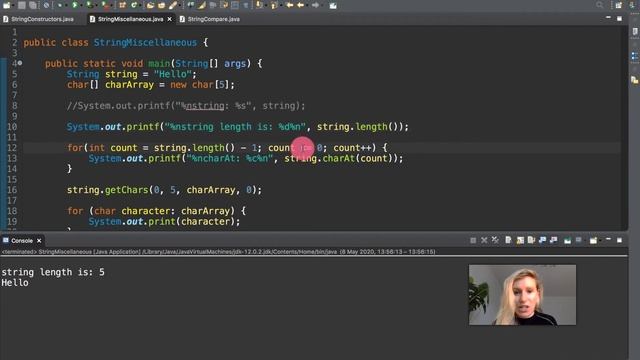Open the Back history dropdown arrow
This screenshot has height=360, width=640.
tap(307, 6)
